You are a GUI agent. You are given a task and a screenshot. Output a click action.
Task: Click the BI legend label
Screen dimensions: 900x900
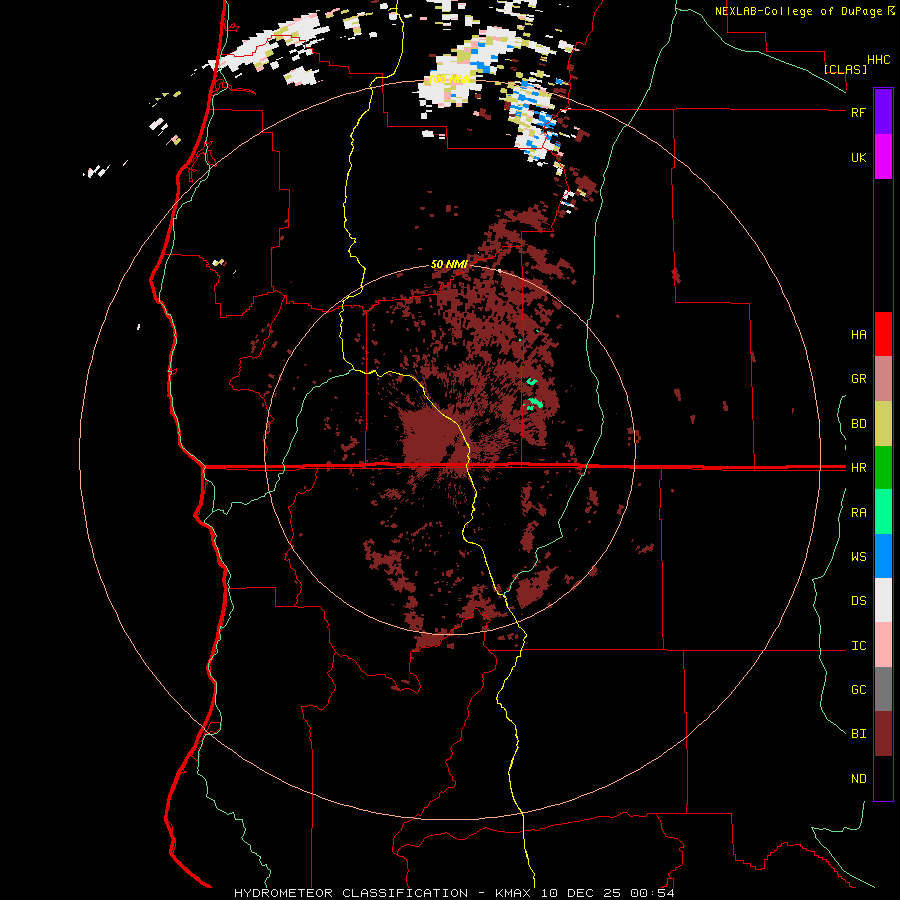pos(858,734)
